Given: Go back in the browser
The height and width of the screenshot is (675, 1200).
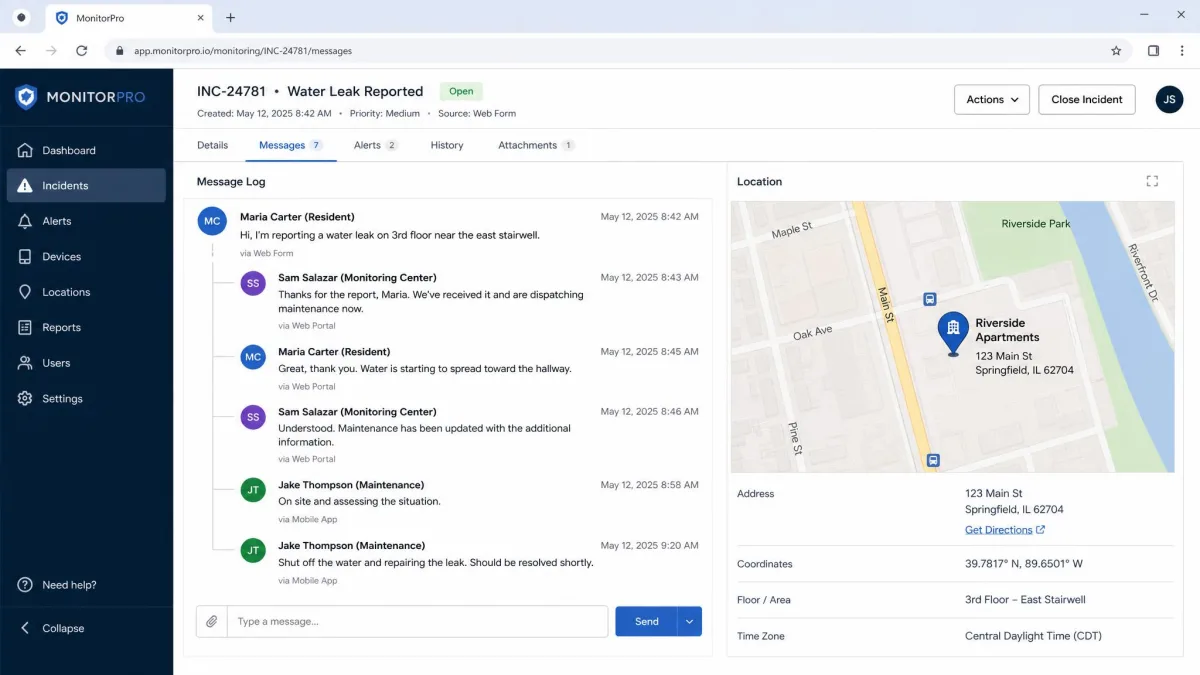Looking at the screenshot, I should (20, 50).
